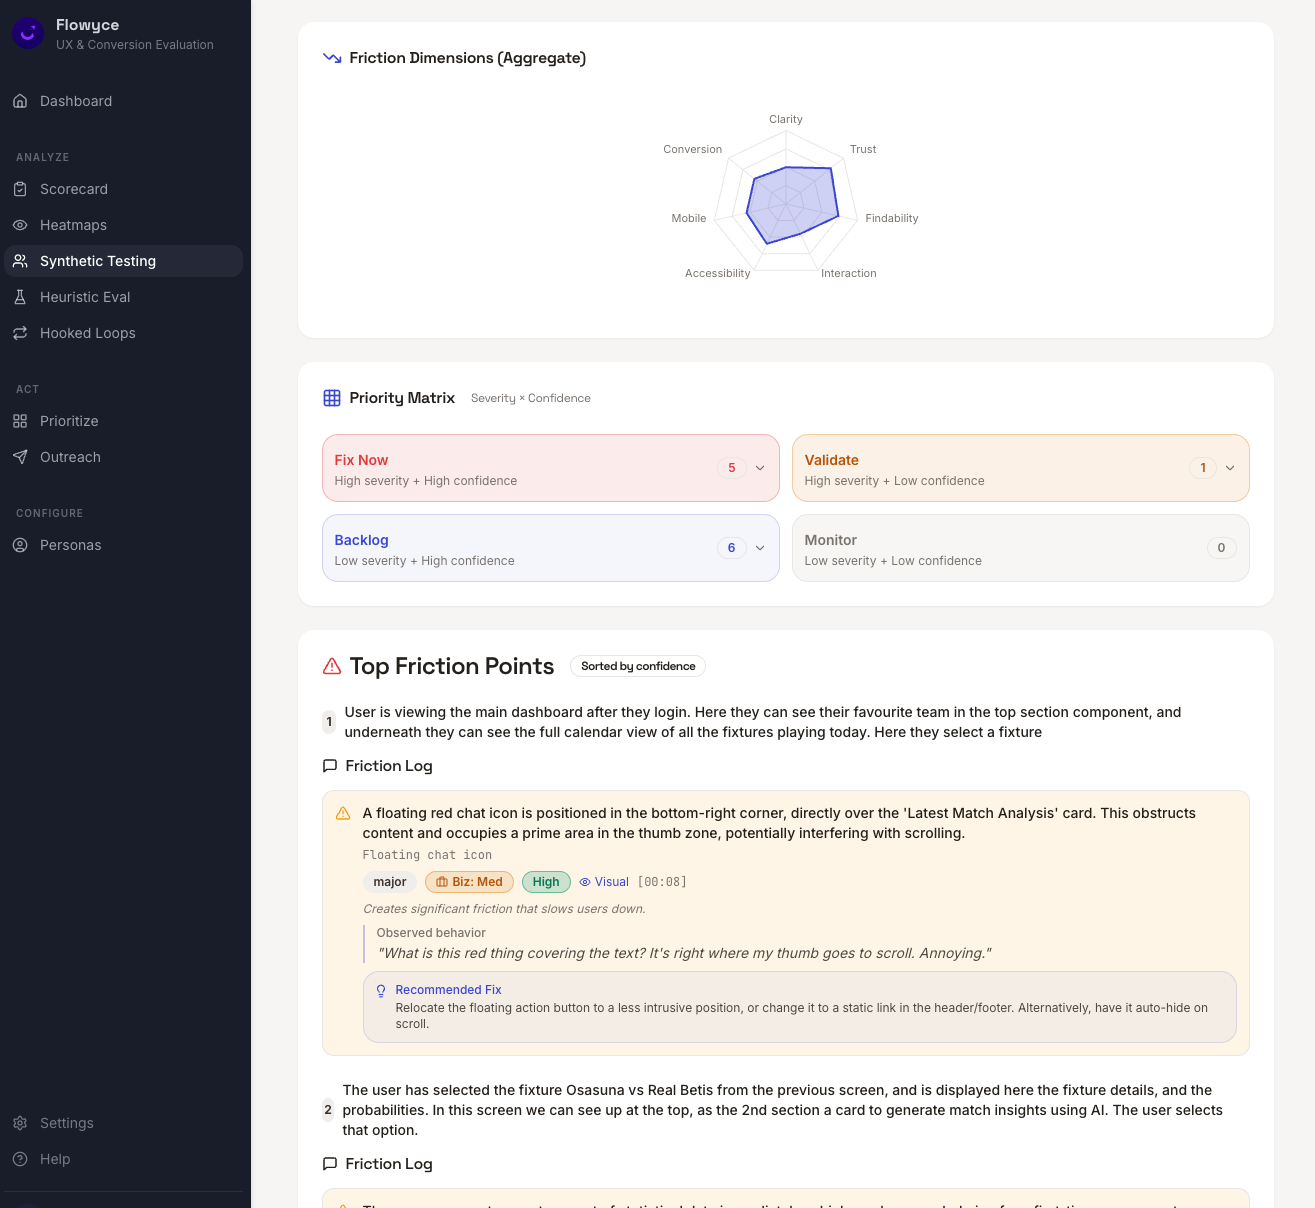Open Hooked Loops repeat icon
The image size is (1315, 1208).
click(20, 333)
